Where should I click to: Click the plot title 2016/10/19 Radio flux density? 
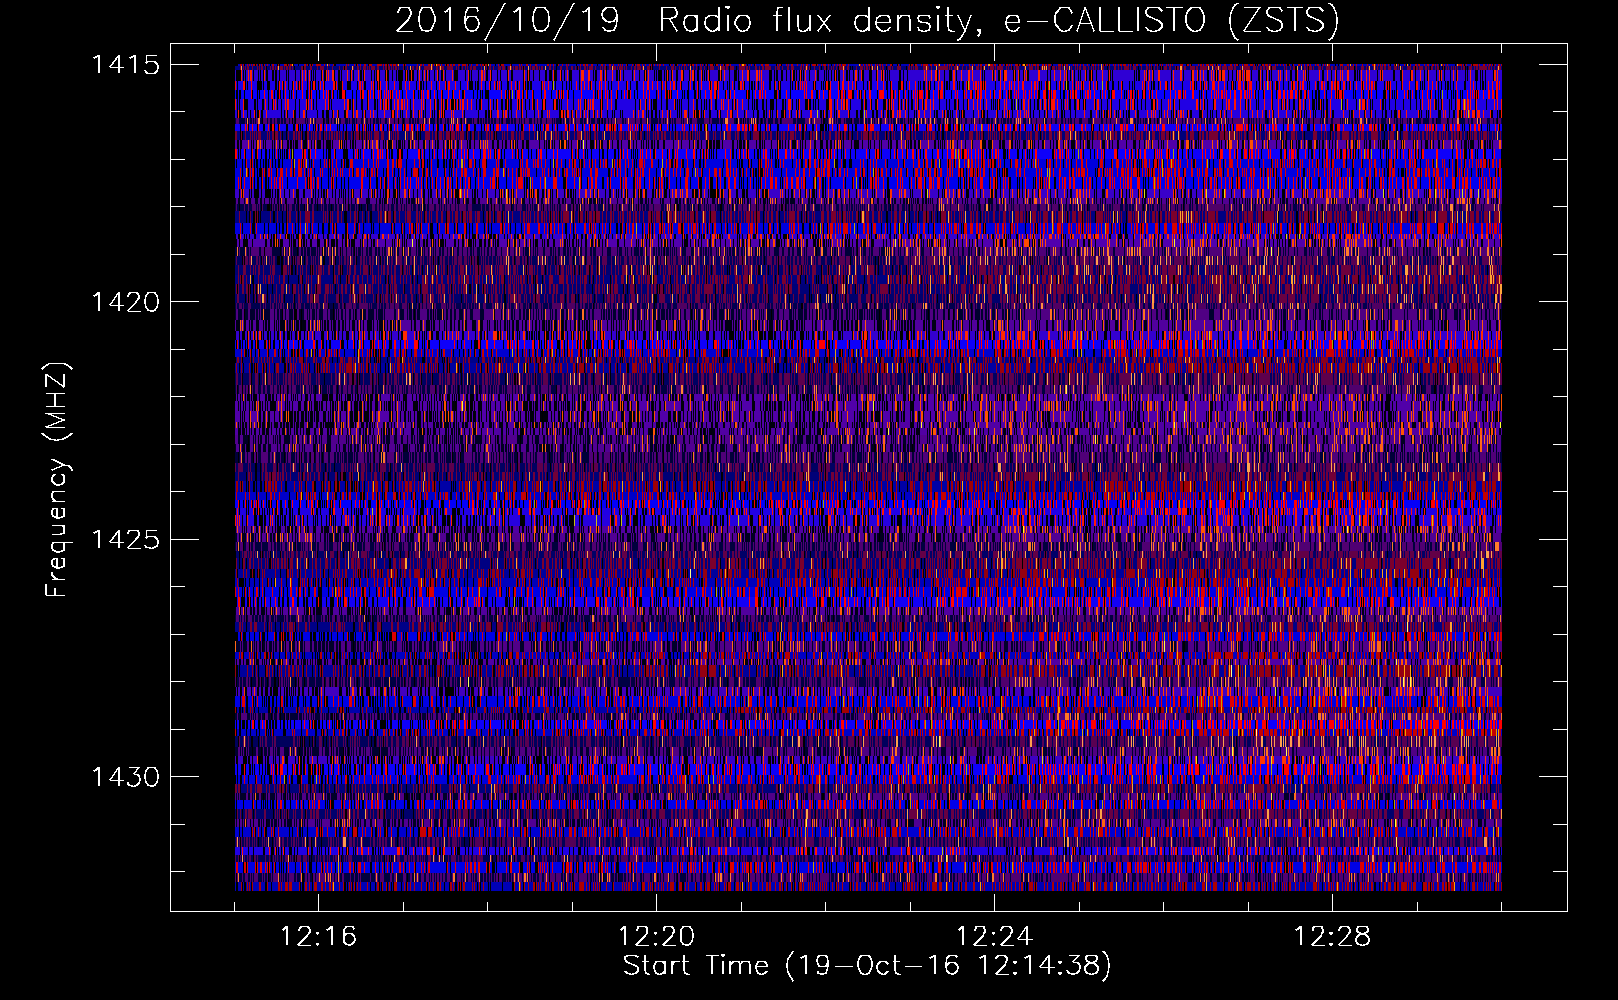(867, 21)
